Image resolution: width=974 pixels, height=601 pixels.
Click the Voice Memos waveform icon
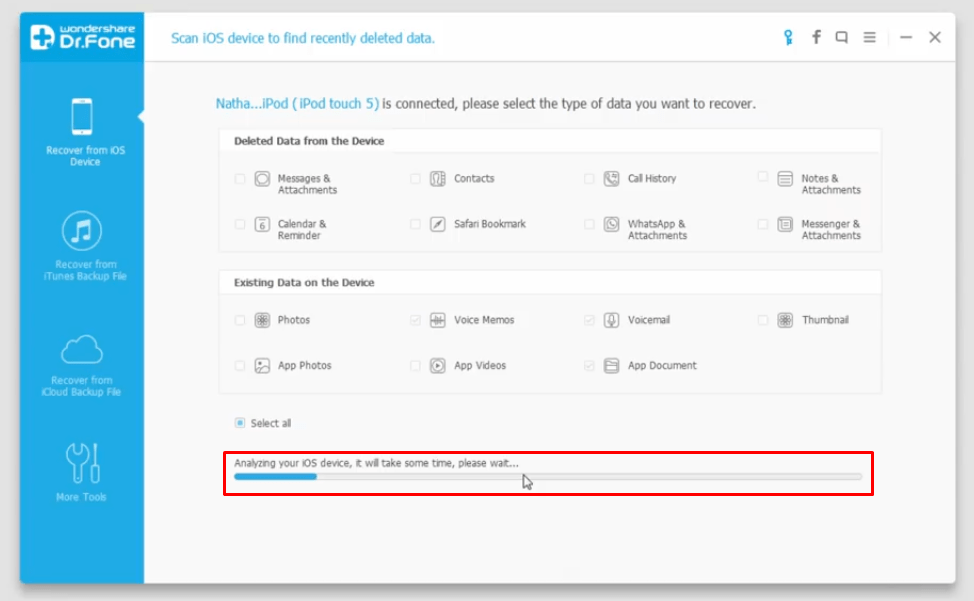[x=437, y=320]
